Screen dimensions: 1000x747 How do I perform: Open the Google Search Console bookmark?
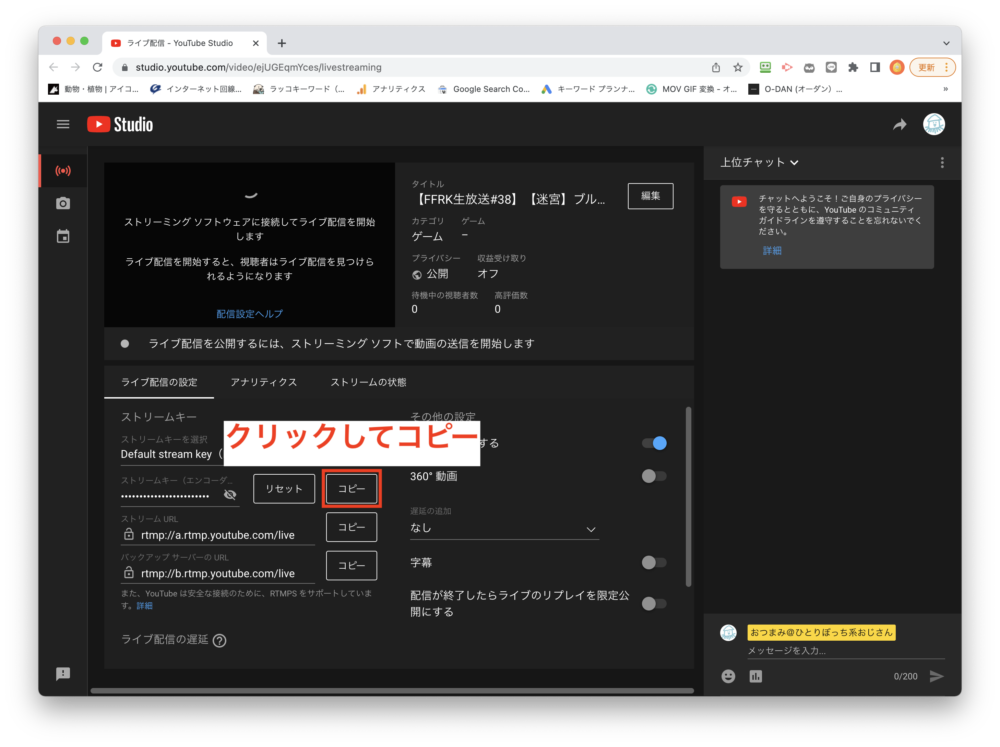coord(483,89)
